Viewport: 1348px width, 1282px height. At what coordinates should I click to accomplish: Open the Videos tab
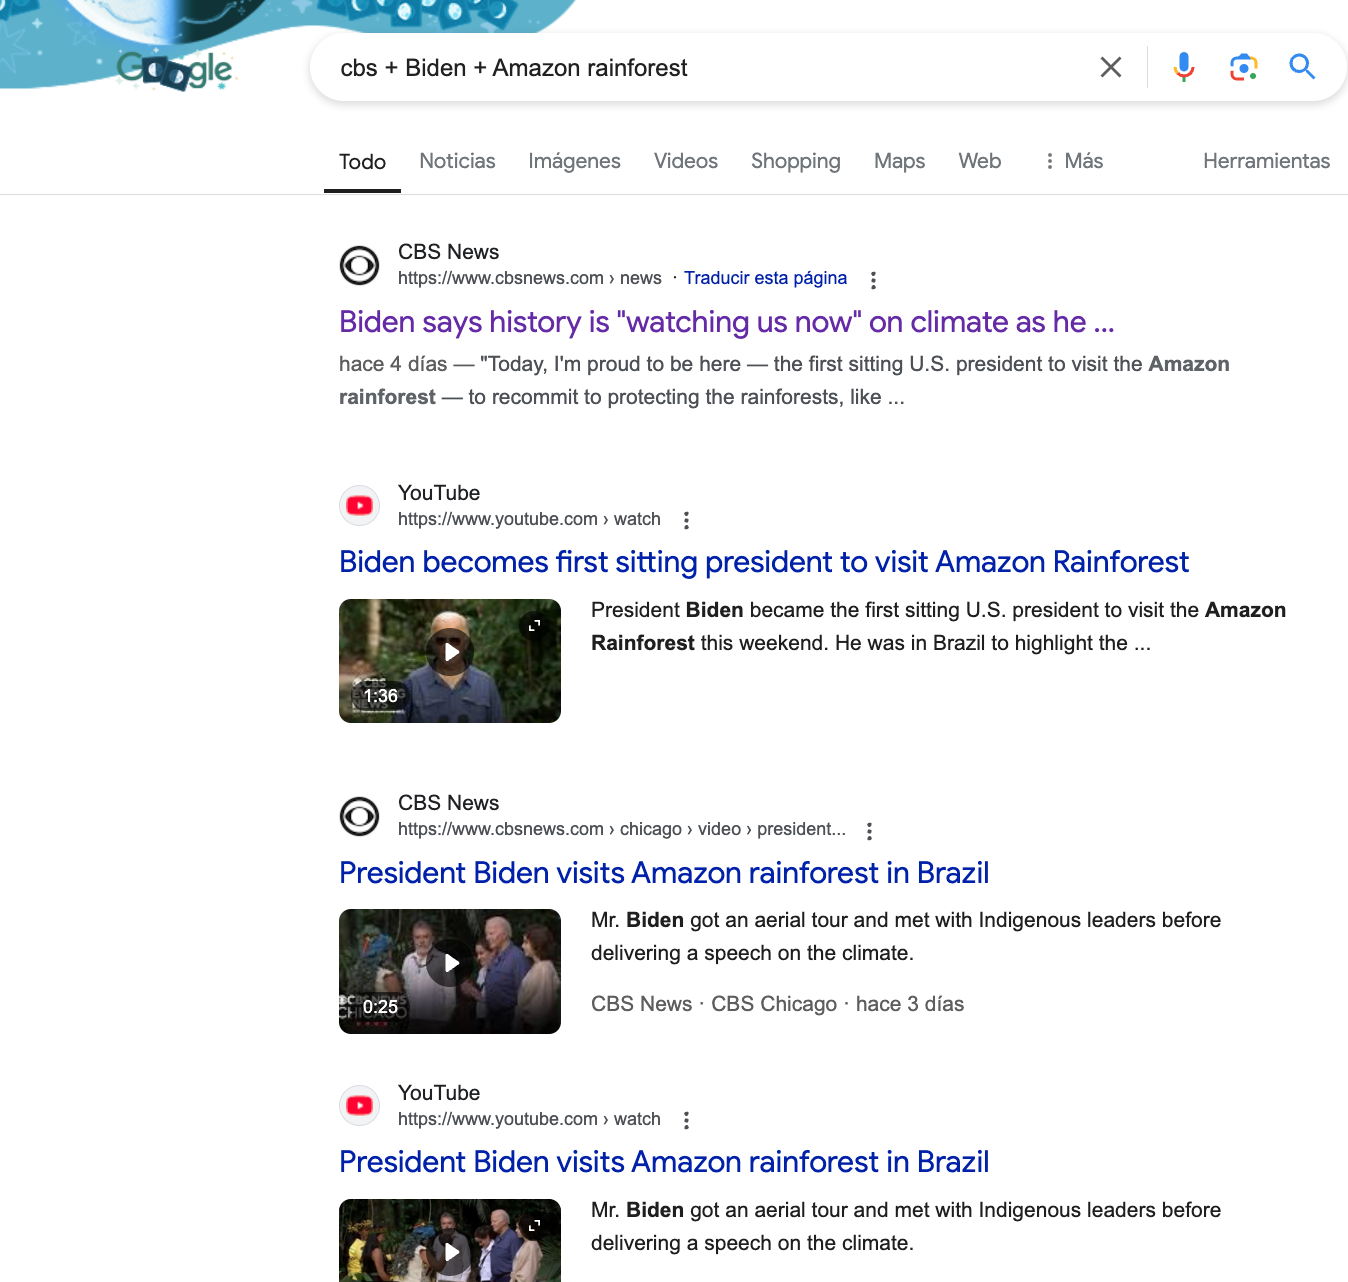click(x=685, y=161)
